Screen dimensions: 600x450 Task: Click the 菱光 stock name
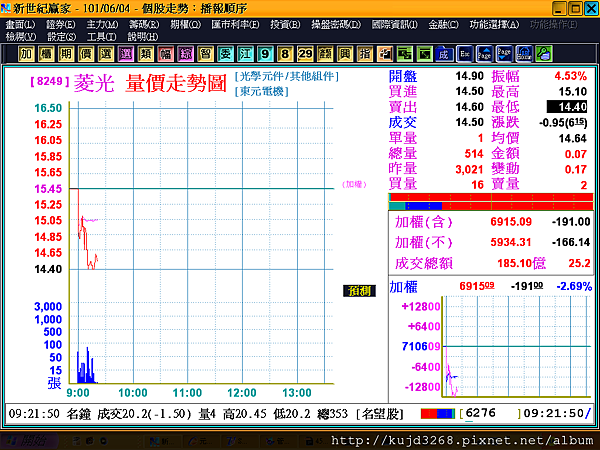pyautogui.click(x=94, y=83)
